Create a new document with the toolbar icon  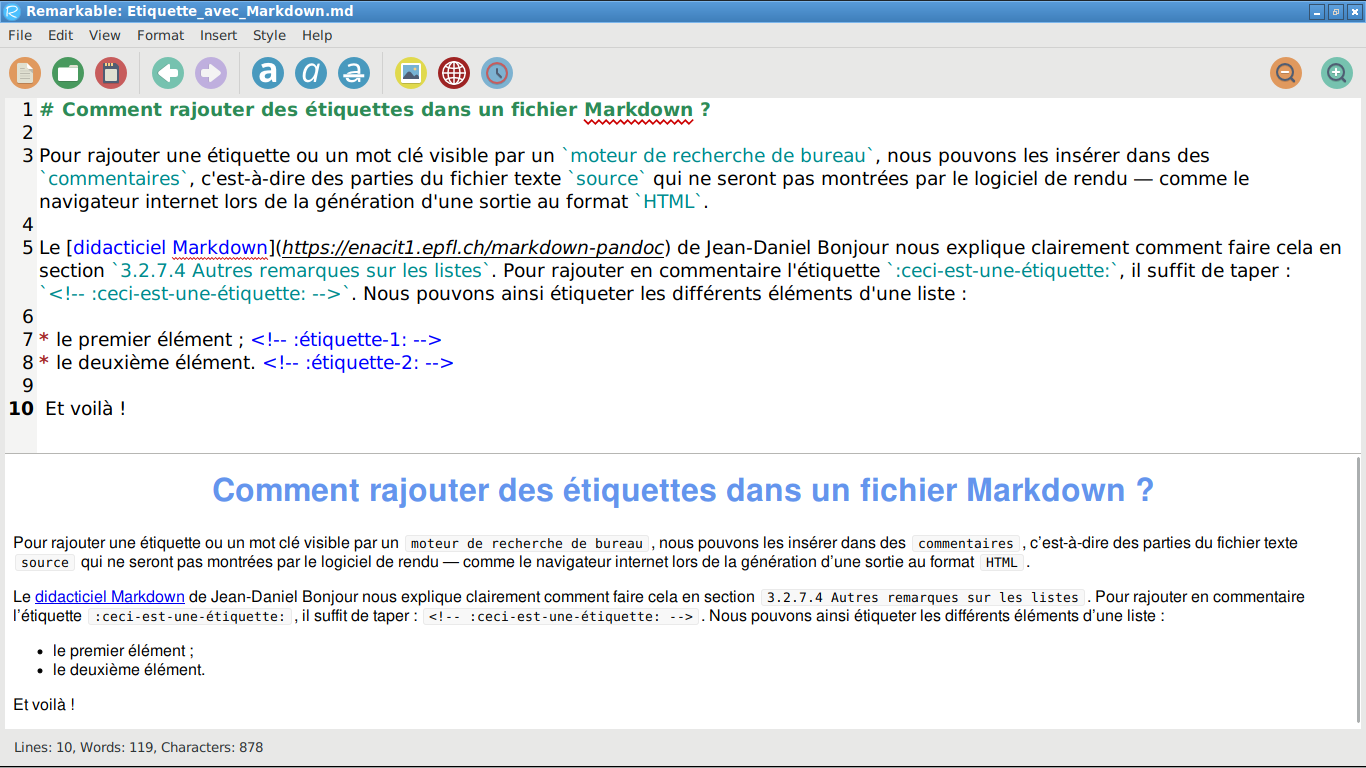coord(25,73)
